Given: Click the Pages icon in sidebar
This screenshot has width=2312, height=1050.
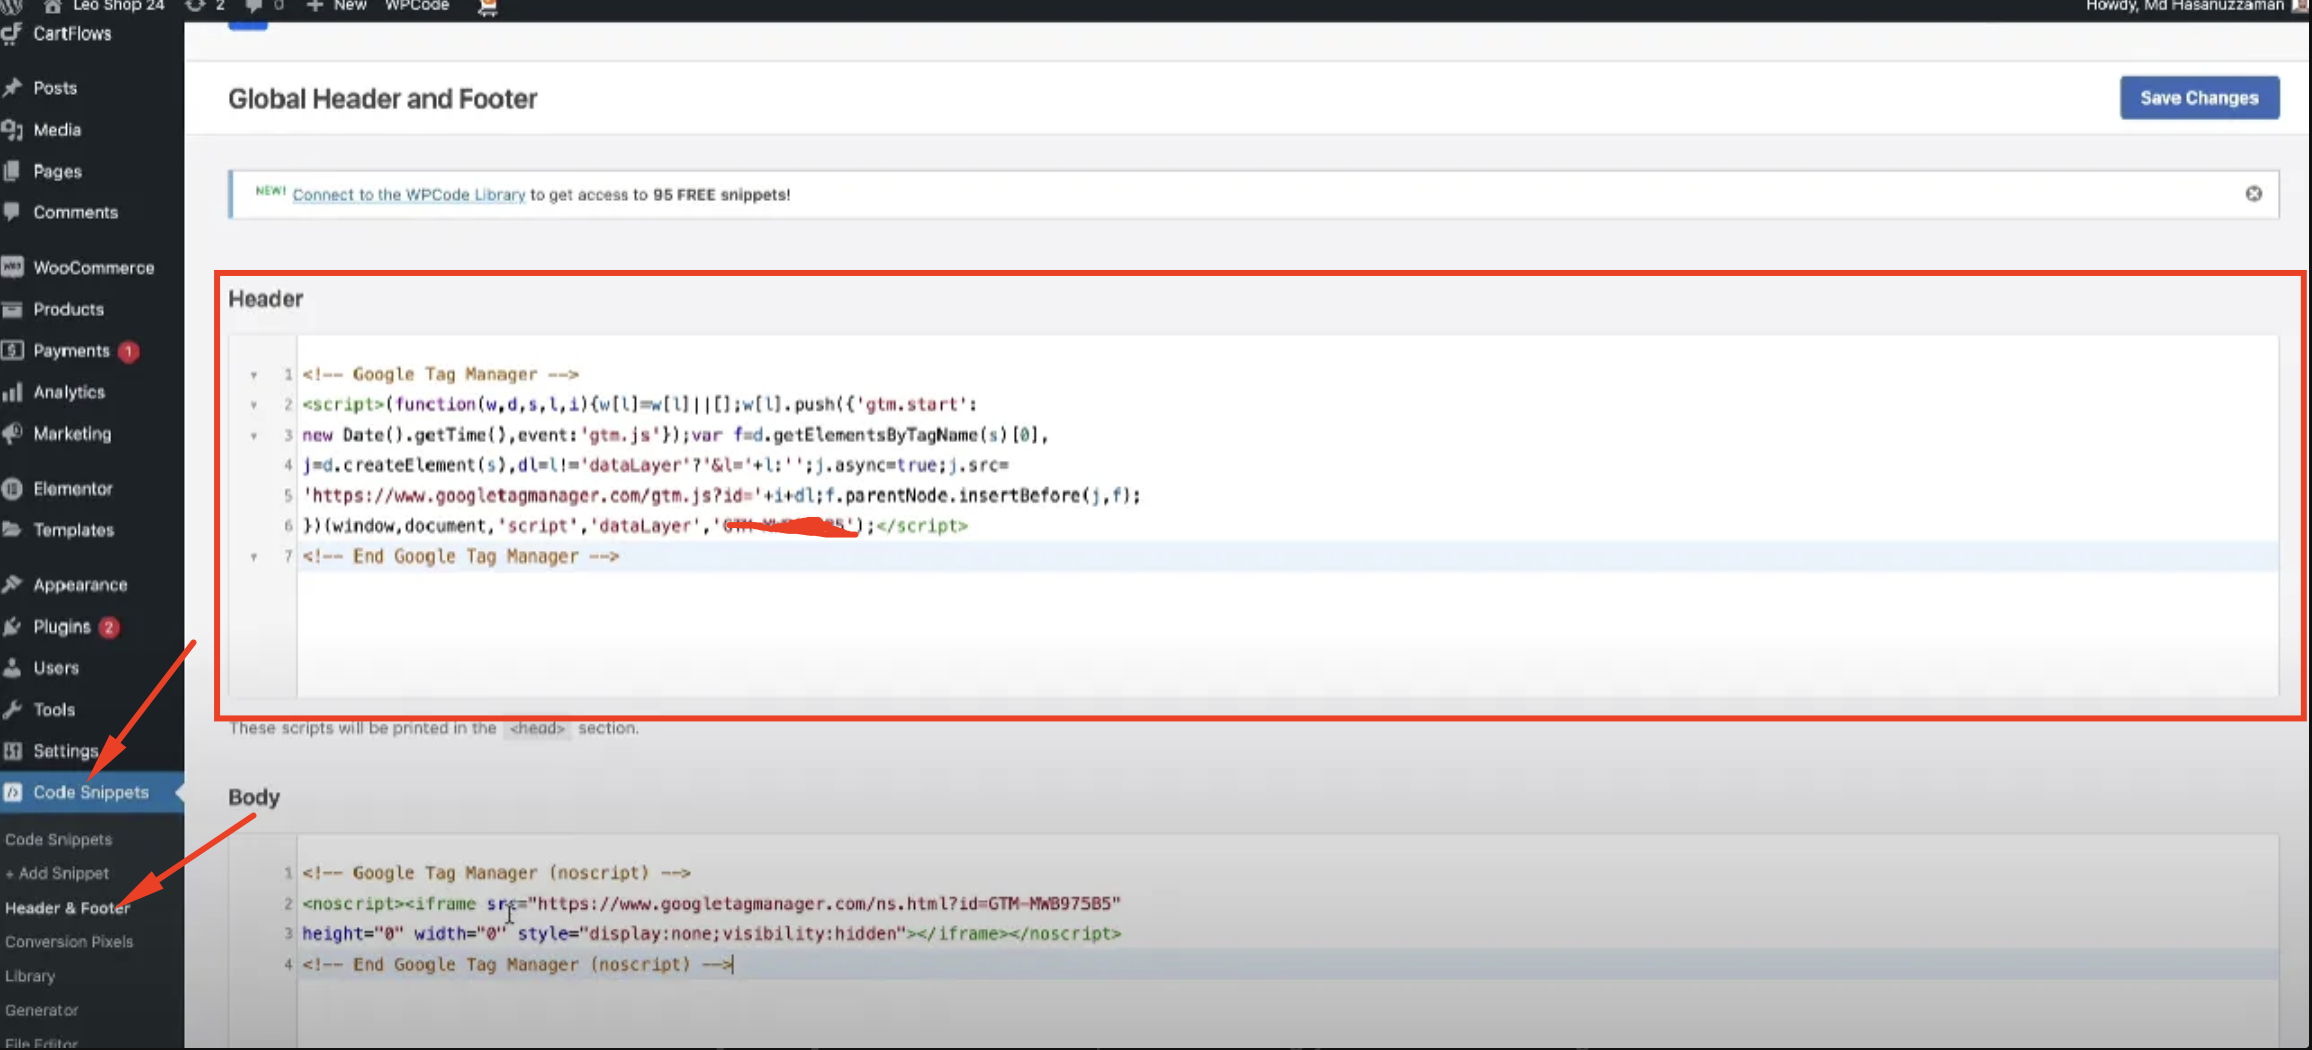Looking at the screenshot, I should click(13, 171).
